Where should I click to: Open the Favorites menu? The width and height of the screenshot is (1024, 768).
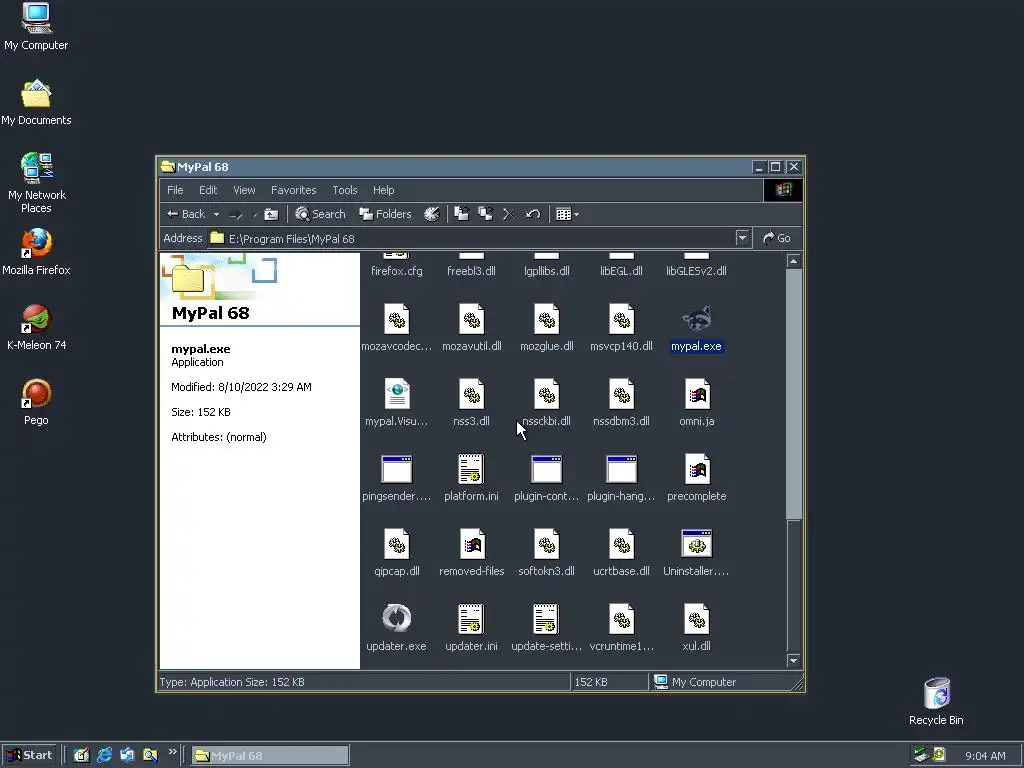coord(293,190)
